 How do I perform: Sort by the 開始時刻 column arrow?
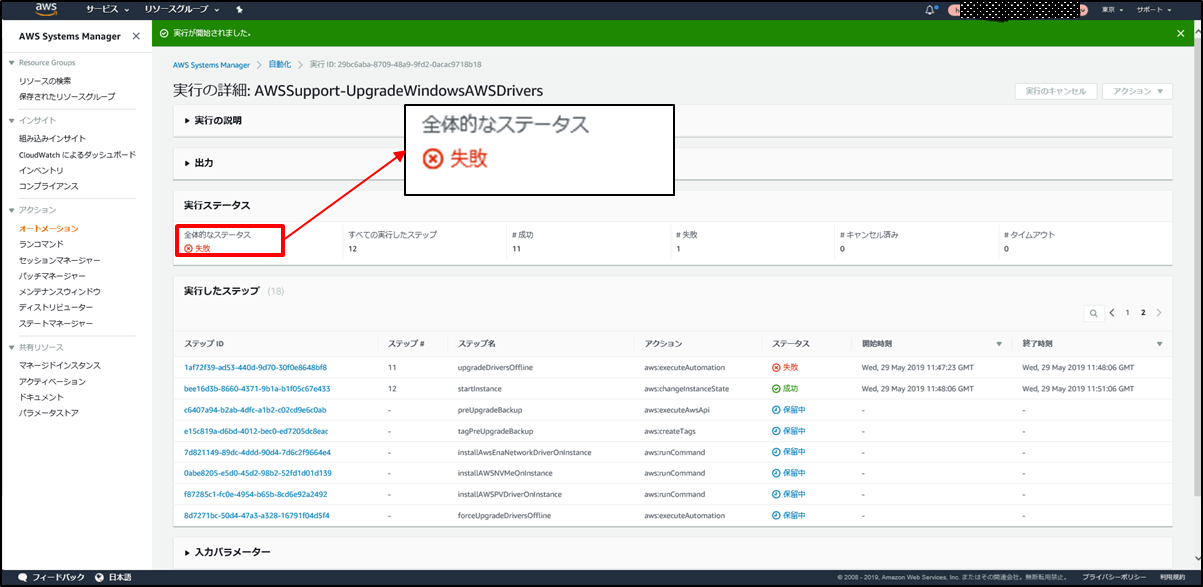pos(998,344)
